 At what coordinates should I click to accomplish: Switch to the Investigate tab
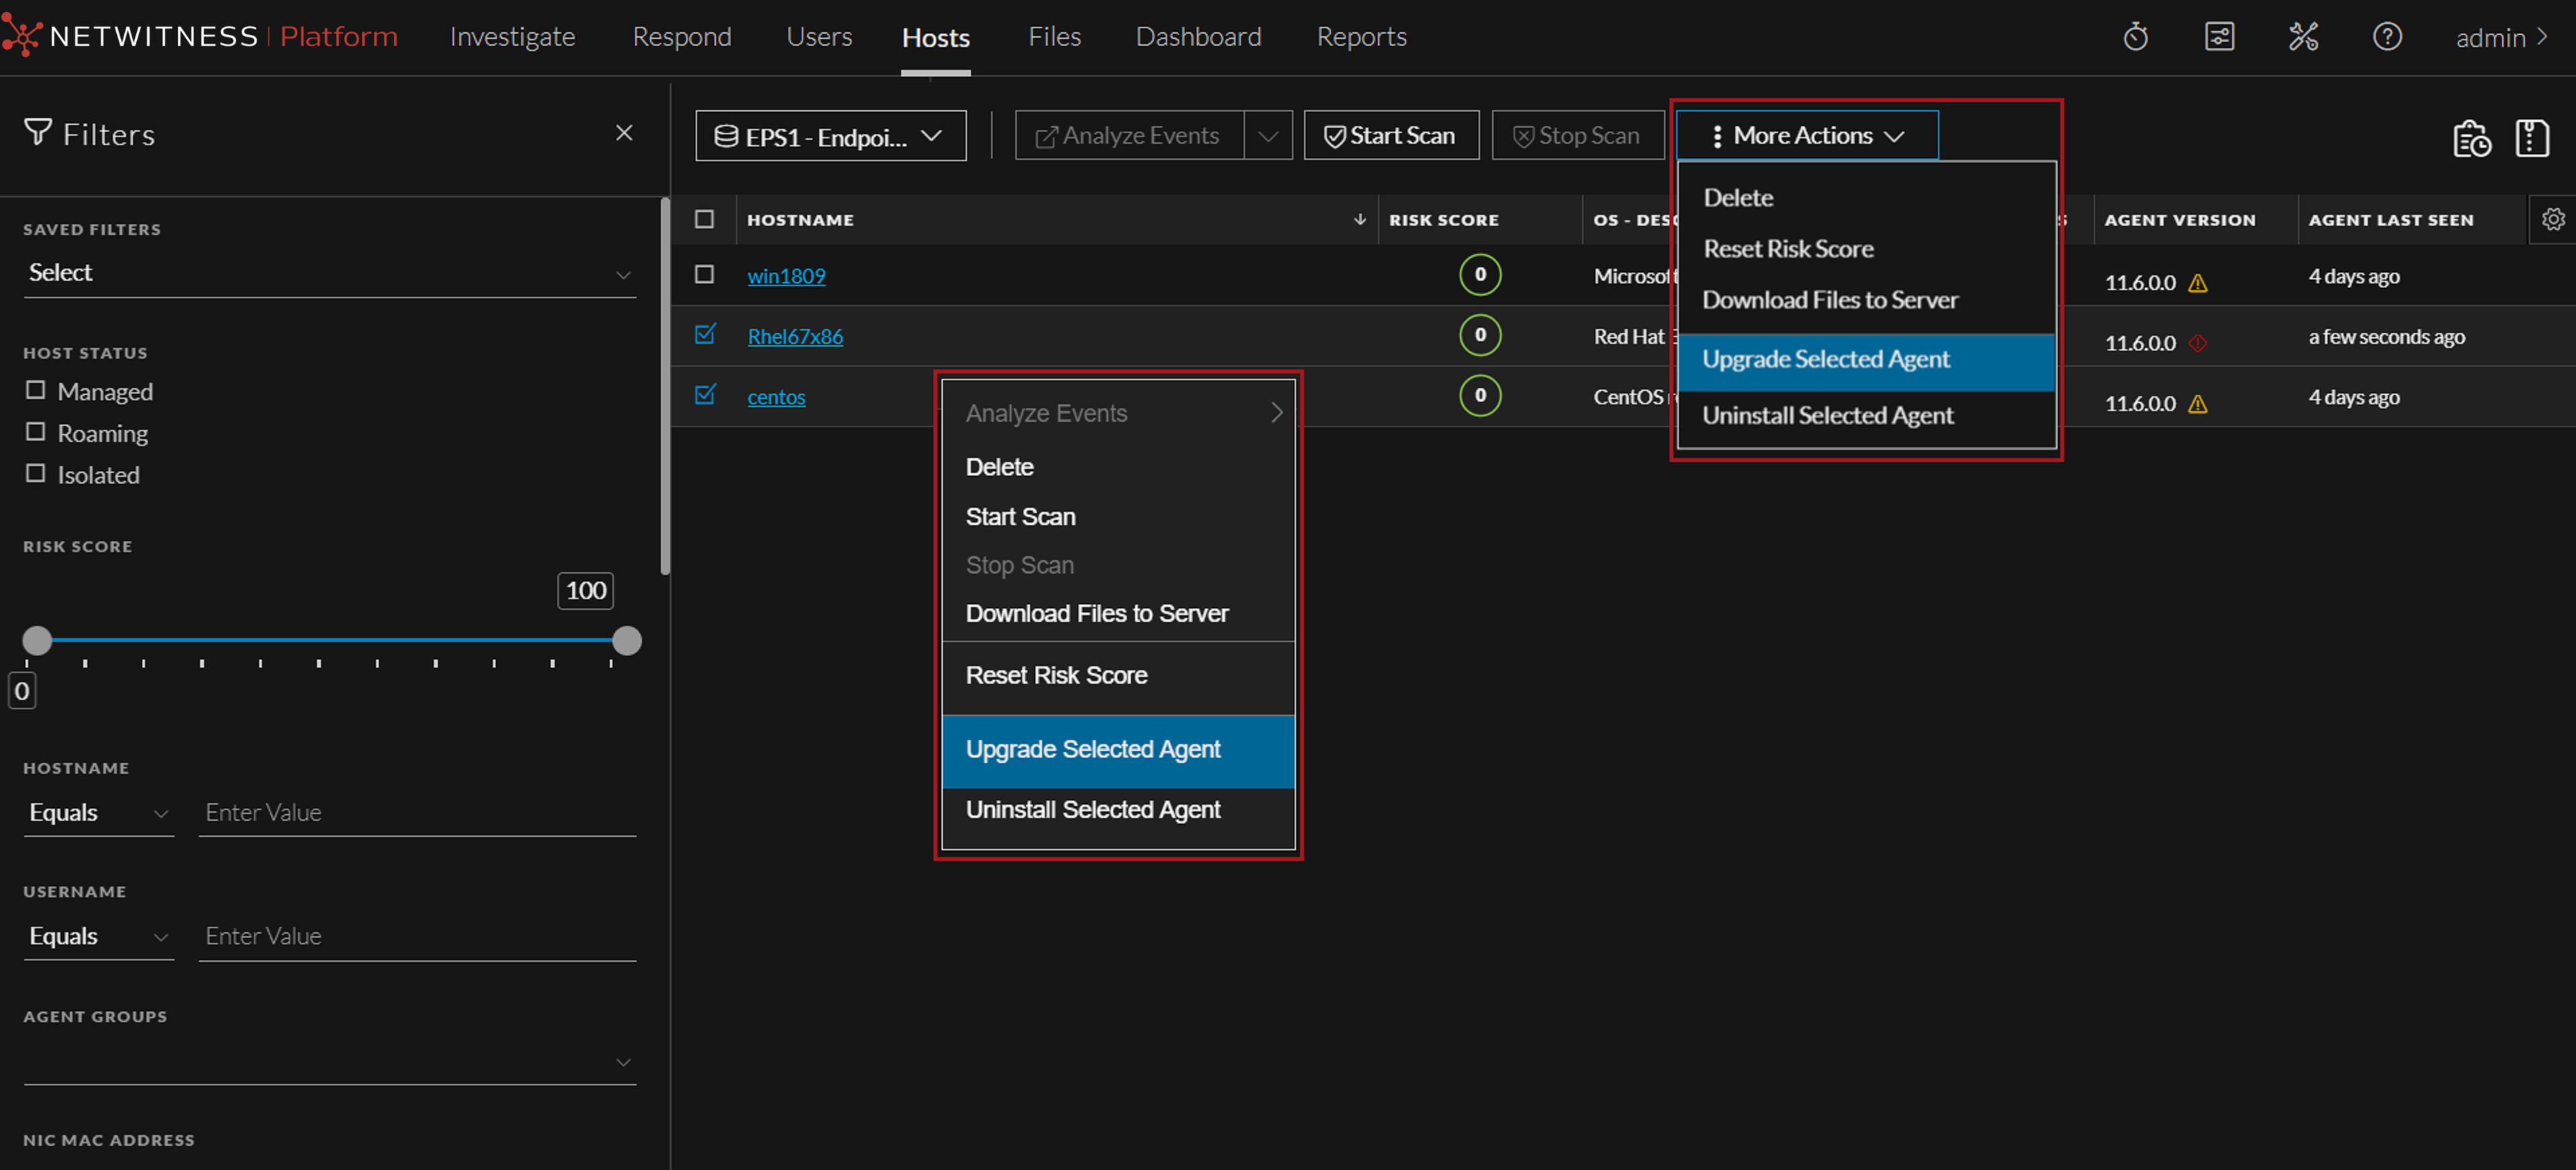tap(512, 37)
